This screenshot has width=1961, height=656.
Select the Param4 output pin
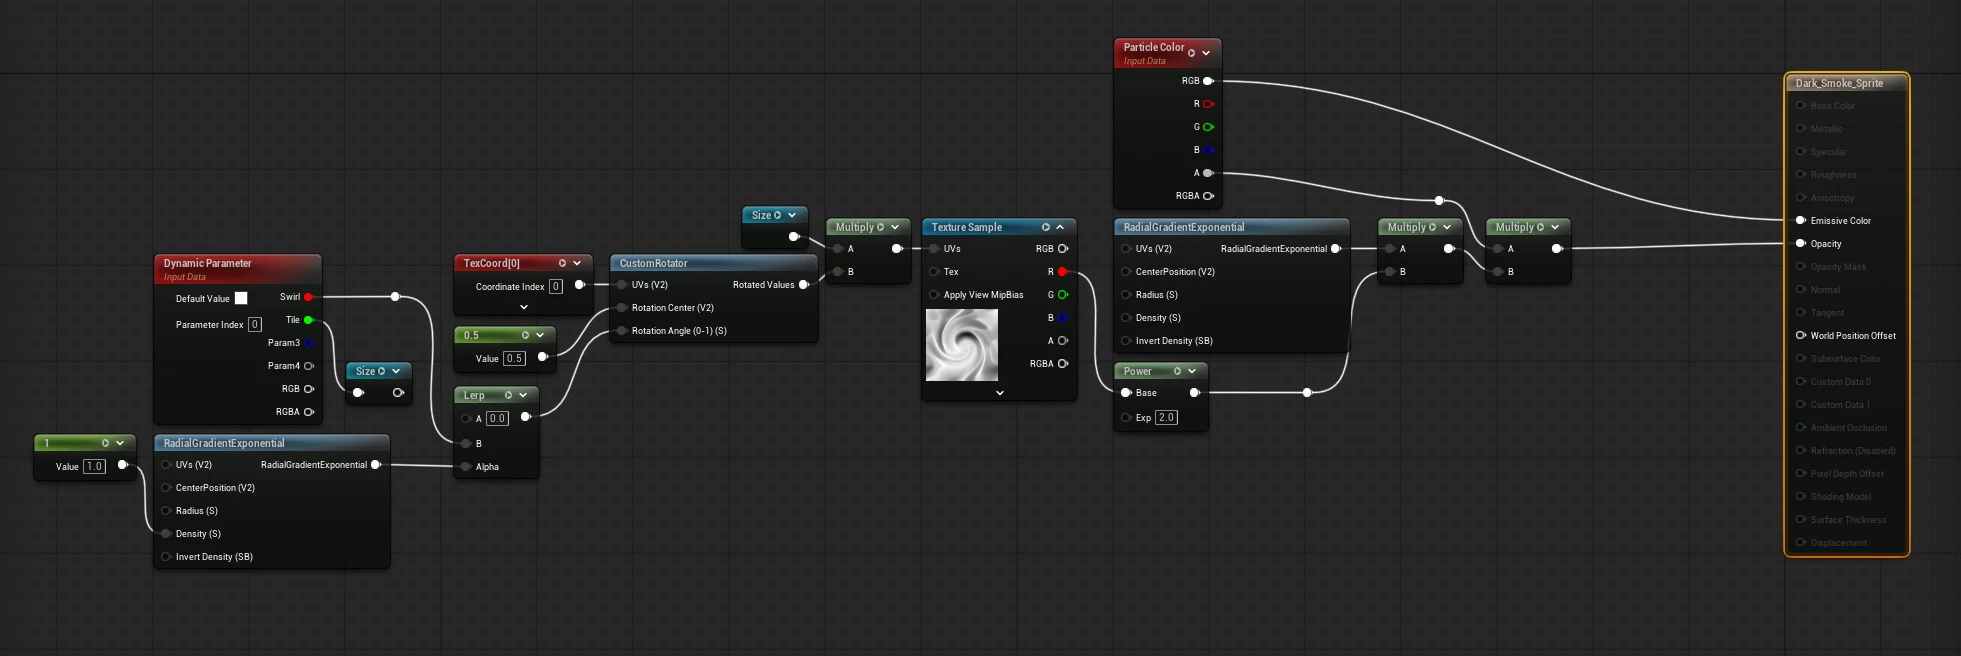[309, 366]
